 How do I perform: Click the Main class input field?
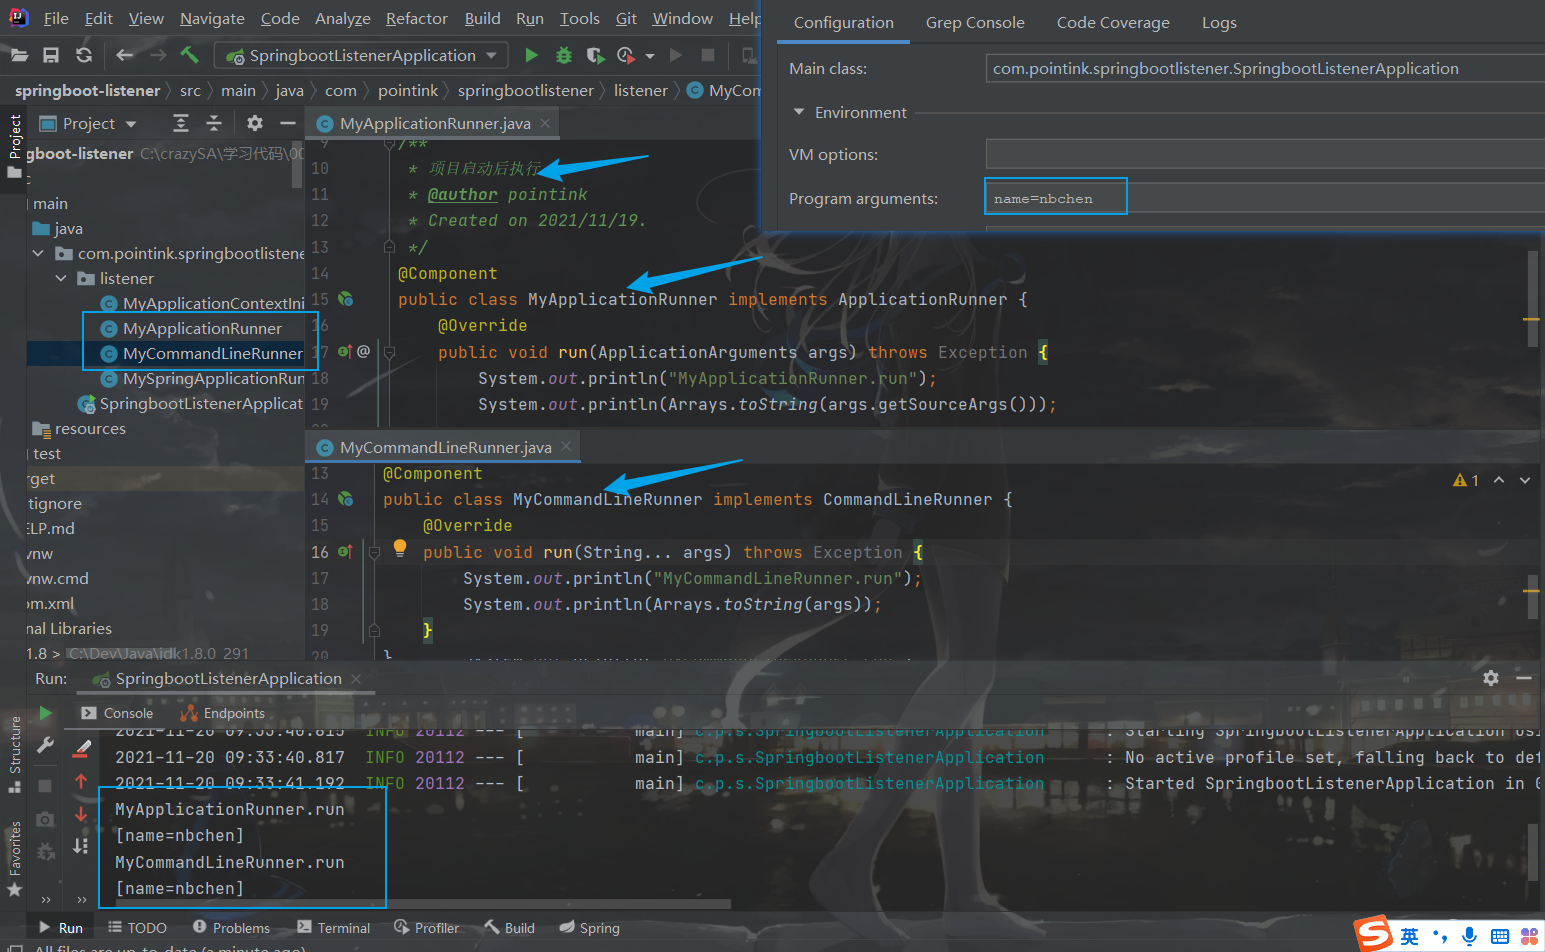click(1265, 68)
